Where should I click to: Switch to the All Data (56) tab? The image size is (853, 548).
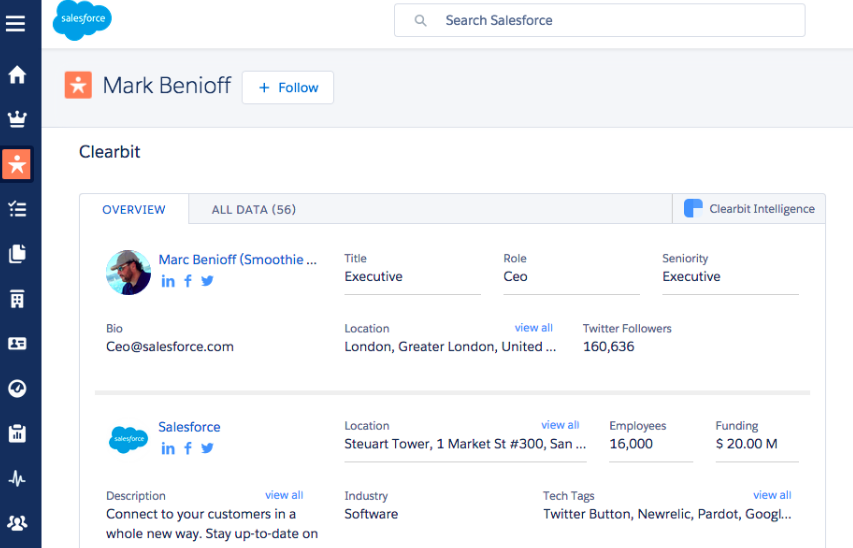(x=254, y=210)
